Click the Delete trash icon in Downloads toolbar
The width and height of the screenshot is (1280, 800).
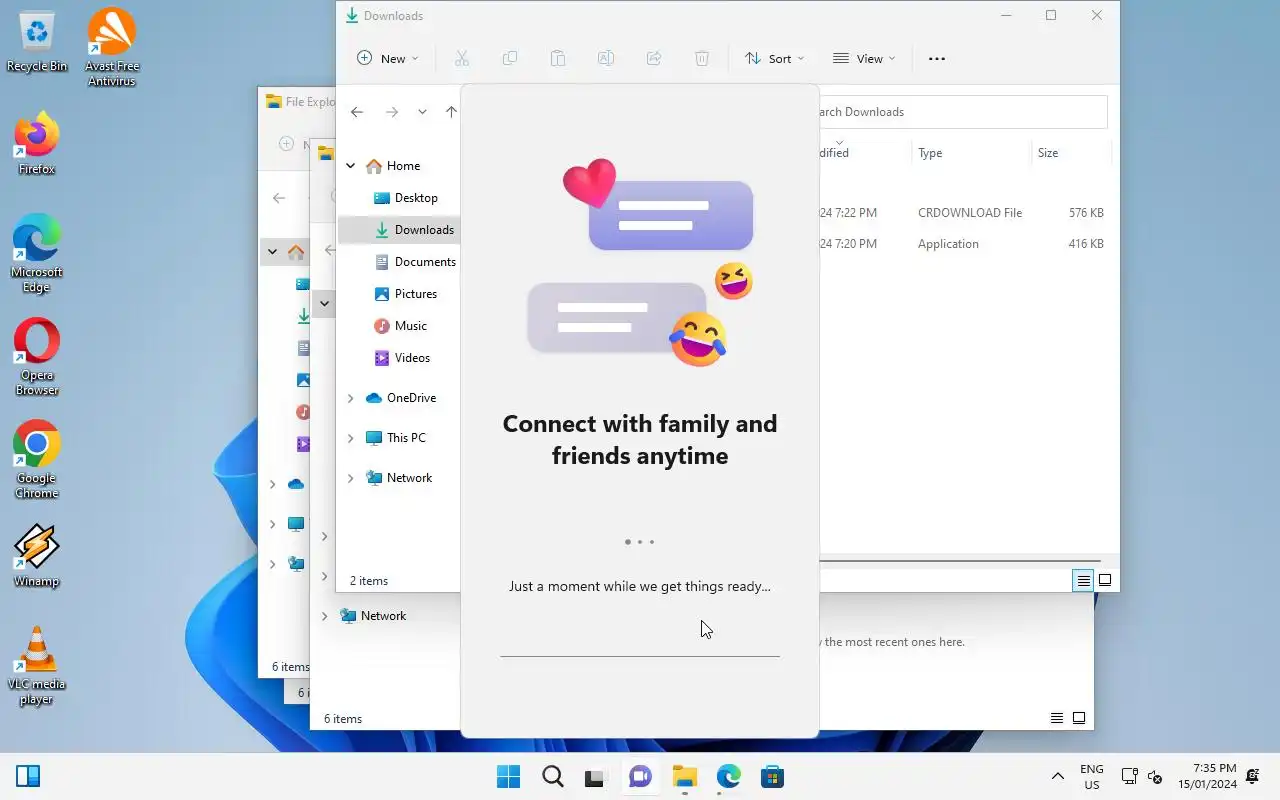702,58
